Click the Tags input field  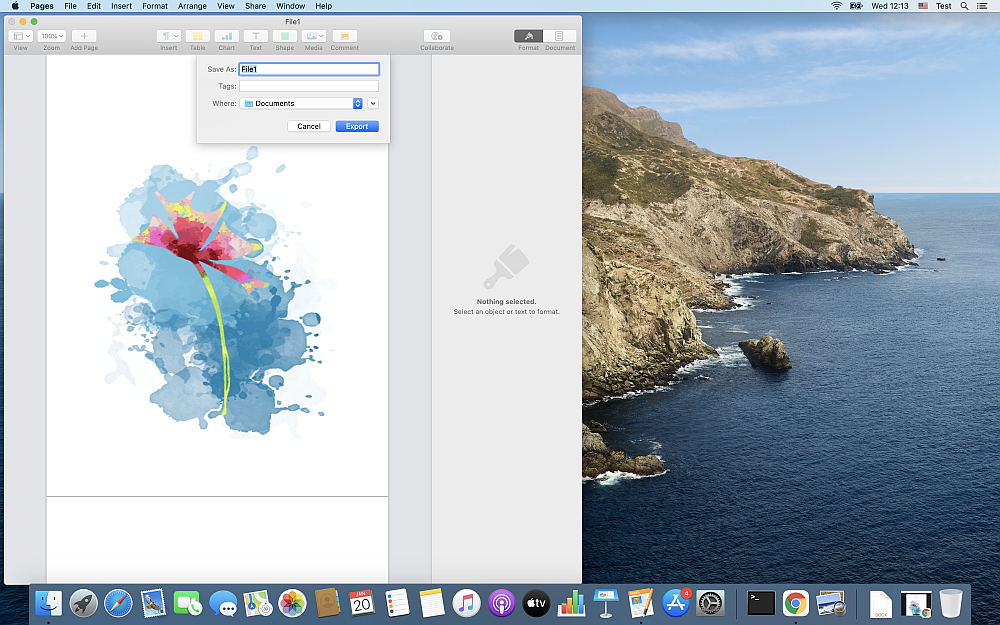point(308,86)
